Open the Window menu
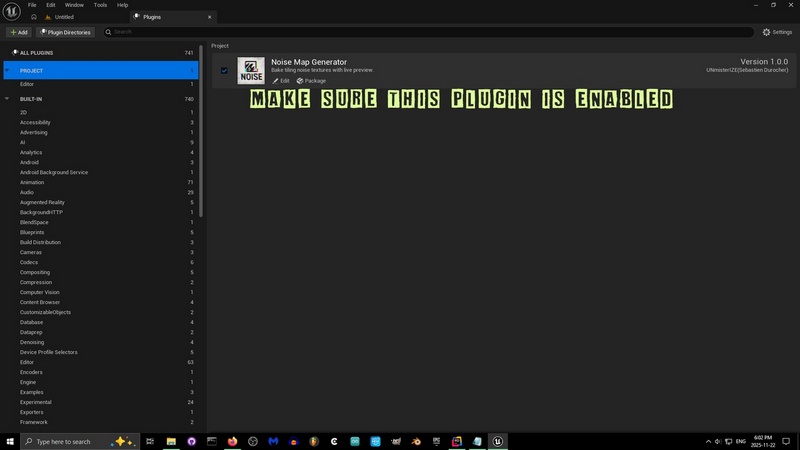800x450 pixels. pos(73,5)
